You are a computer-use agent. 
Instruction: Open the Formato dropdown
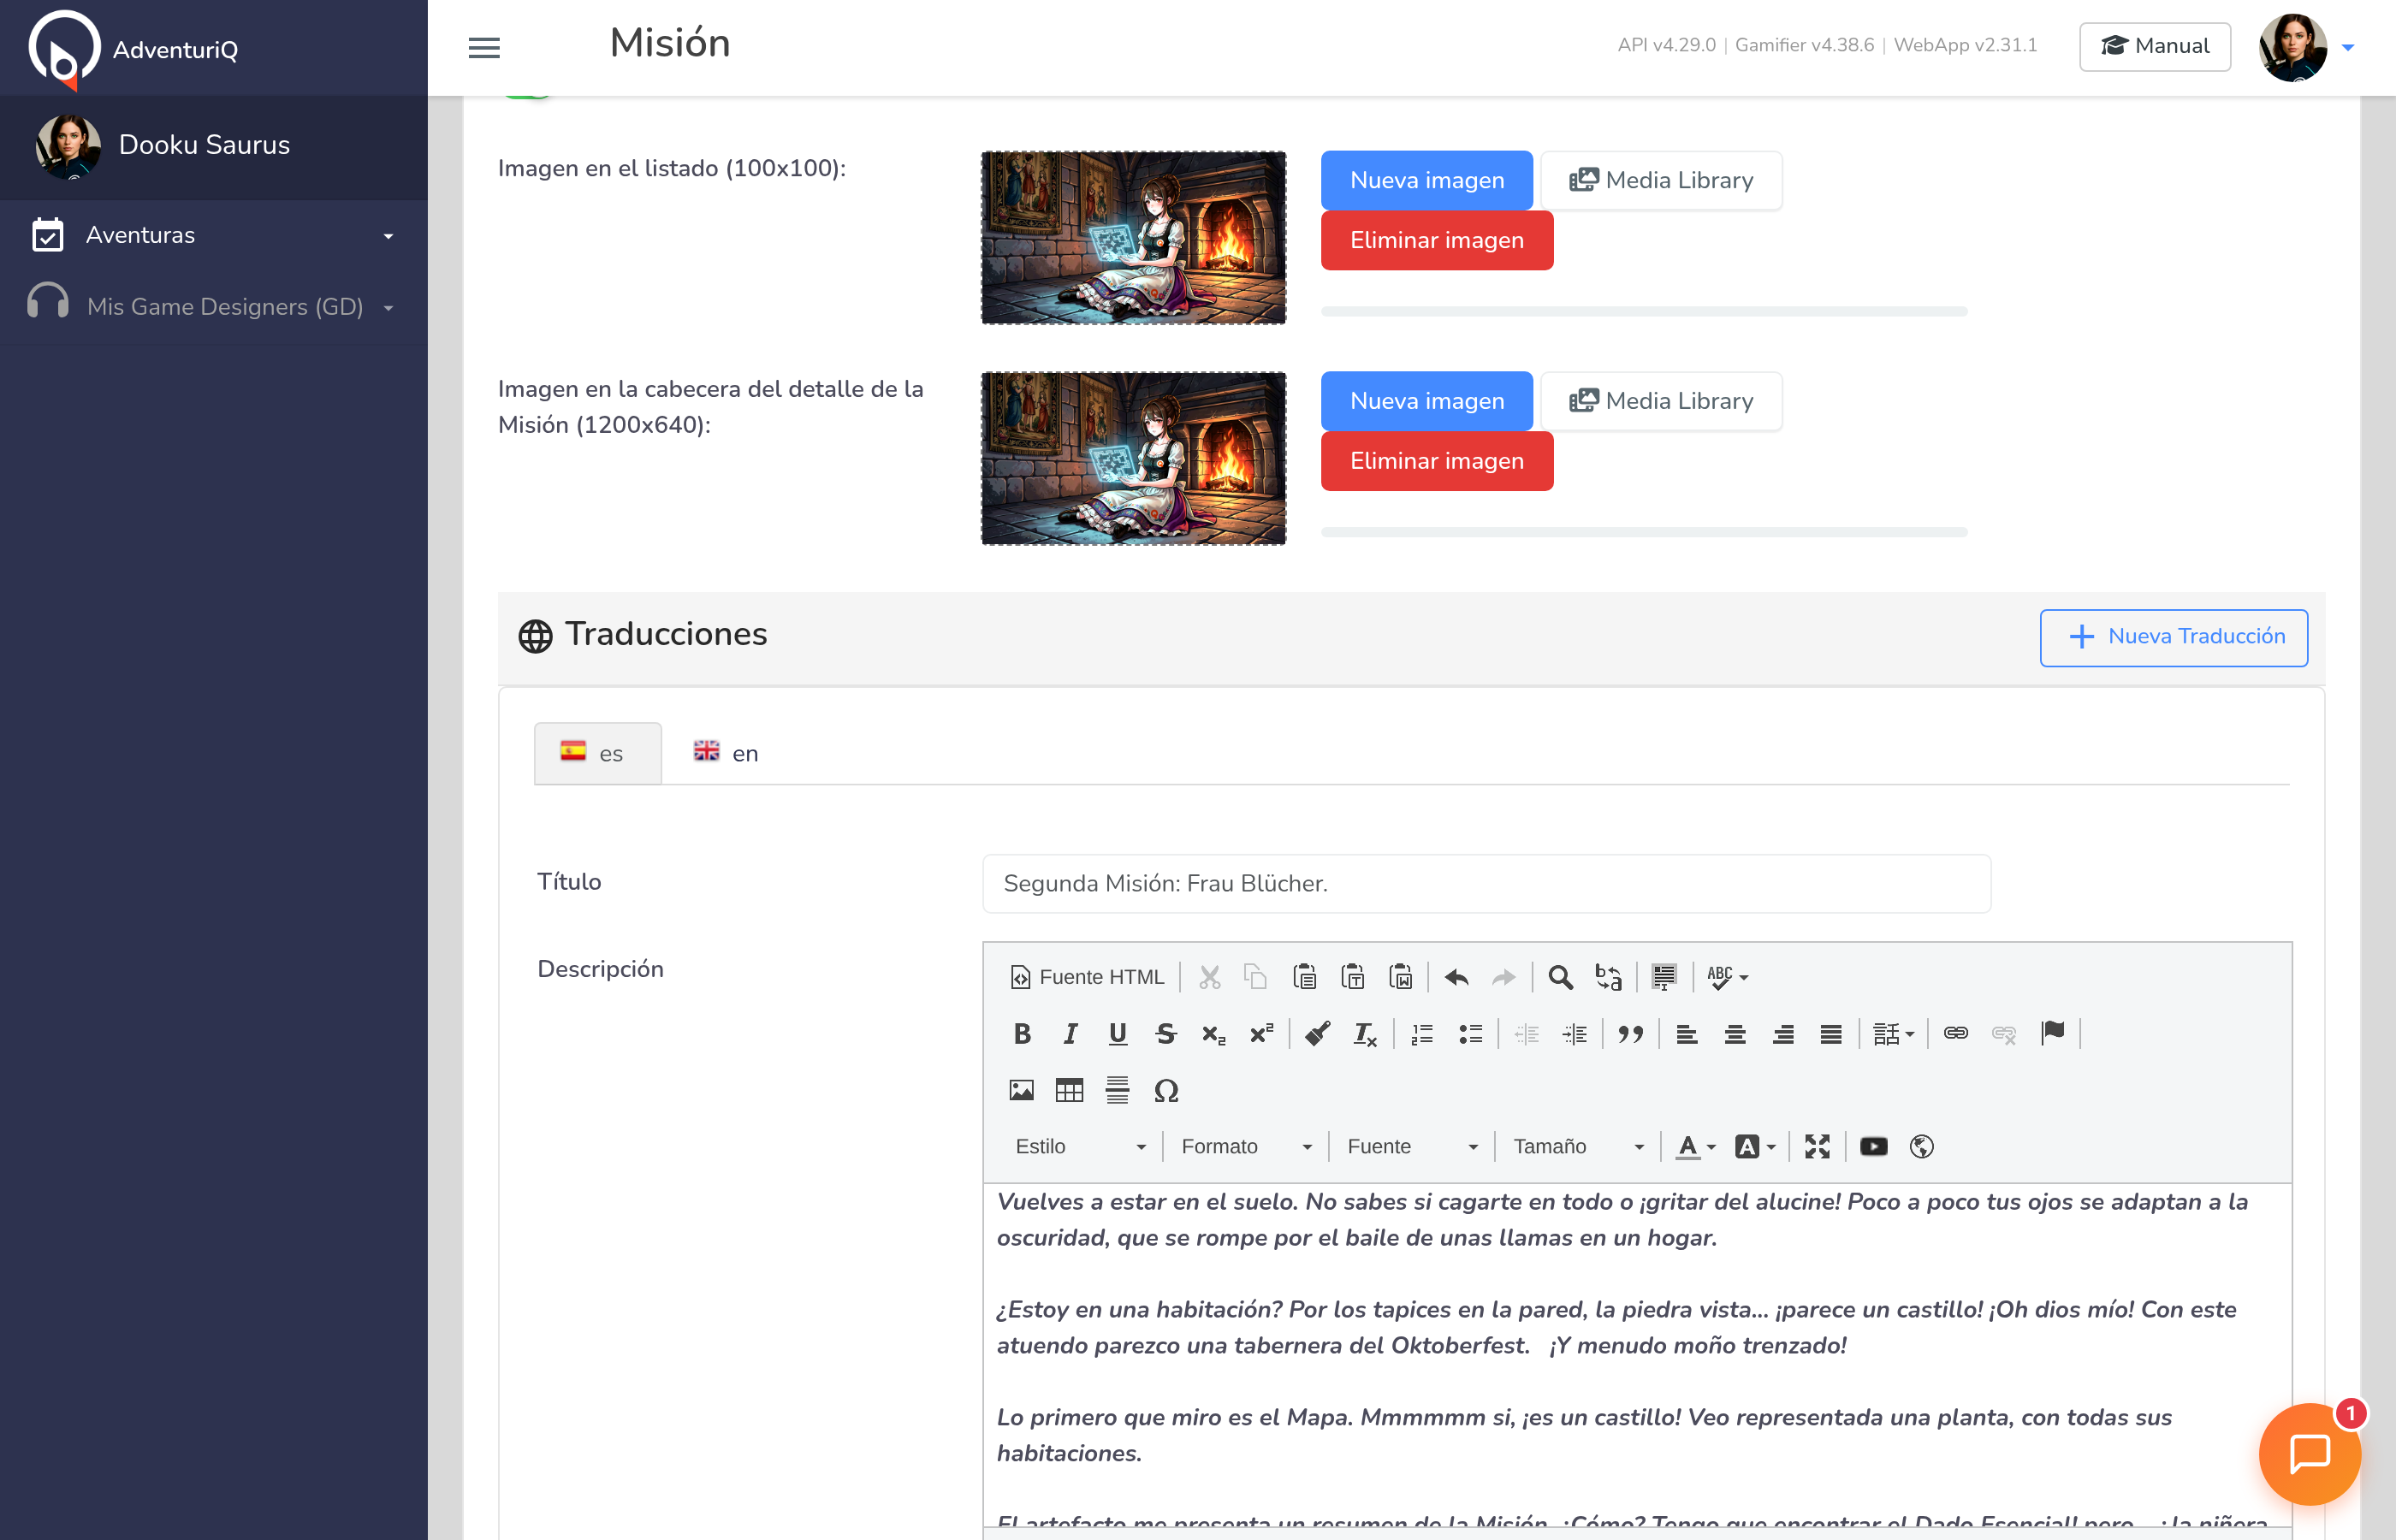coord(1246,1147)
